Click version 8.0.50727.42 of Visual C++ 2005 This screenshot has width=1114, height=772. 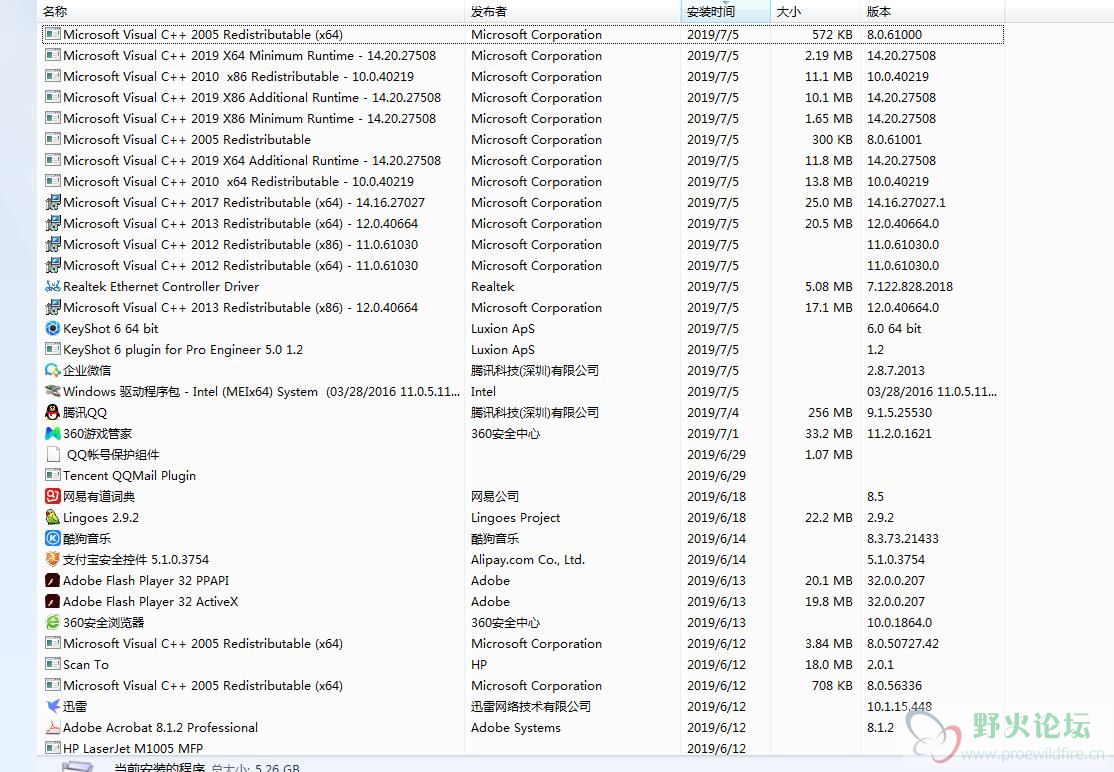coord(903,643)
